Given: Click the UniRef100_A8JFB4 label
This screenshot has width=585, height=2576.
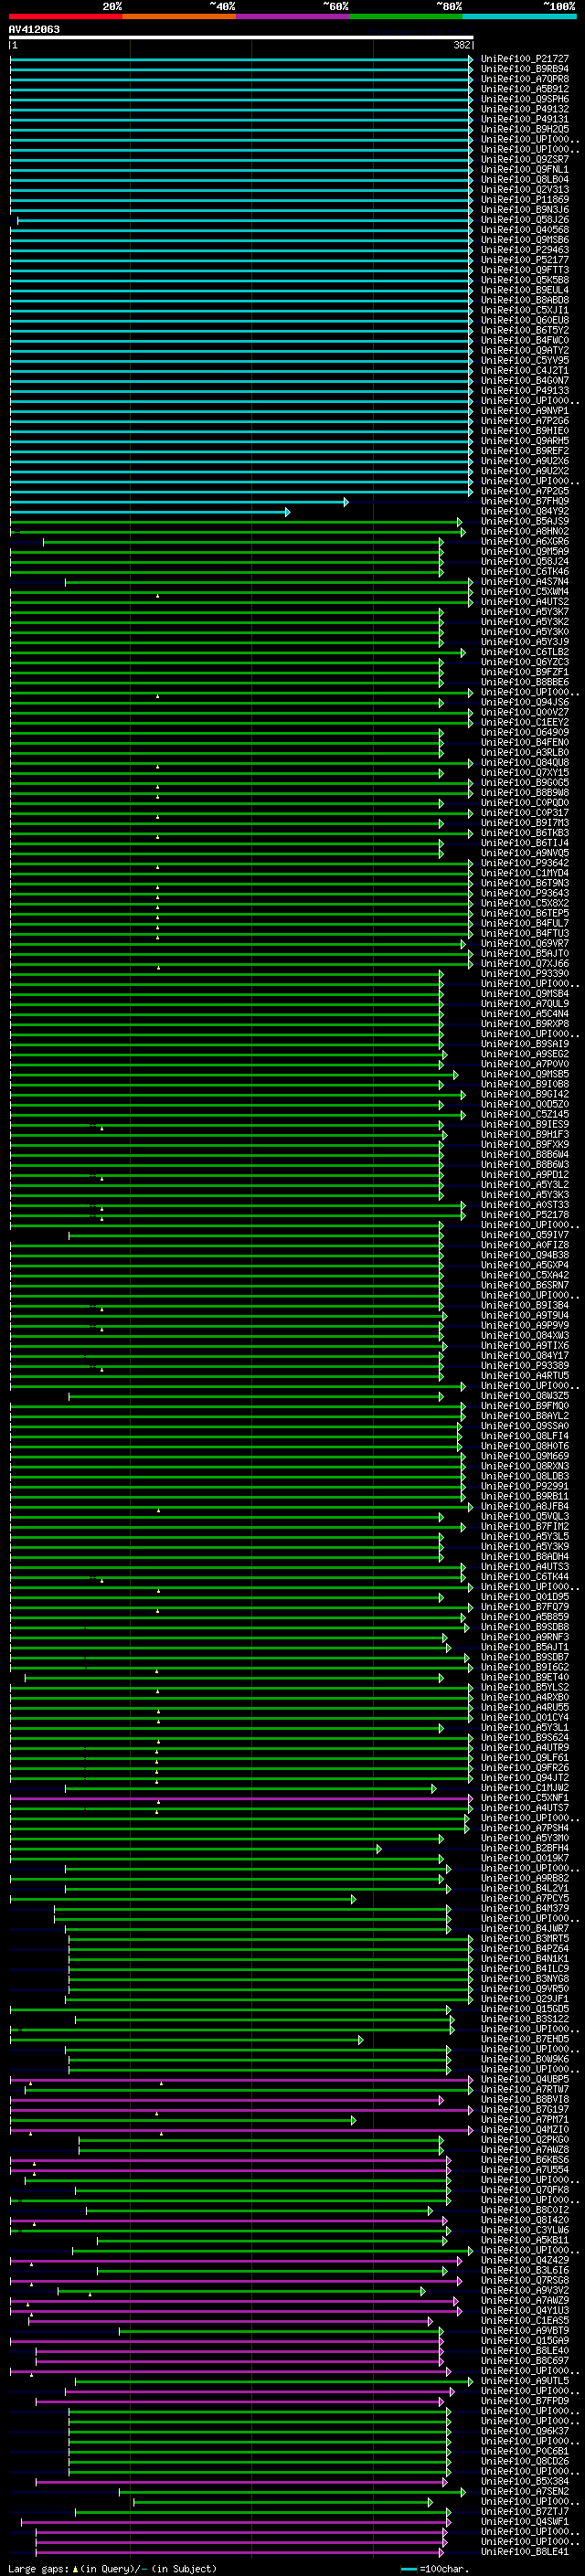Looking at the screenshot, I should 525,1507.
